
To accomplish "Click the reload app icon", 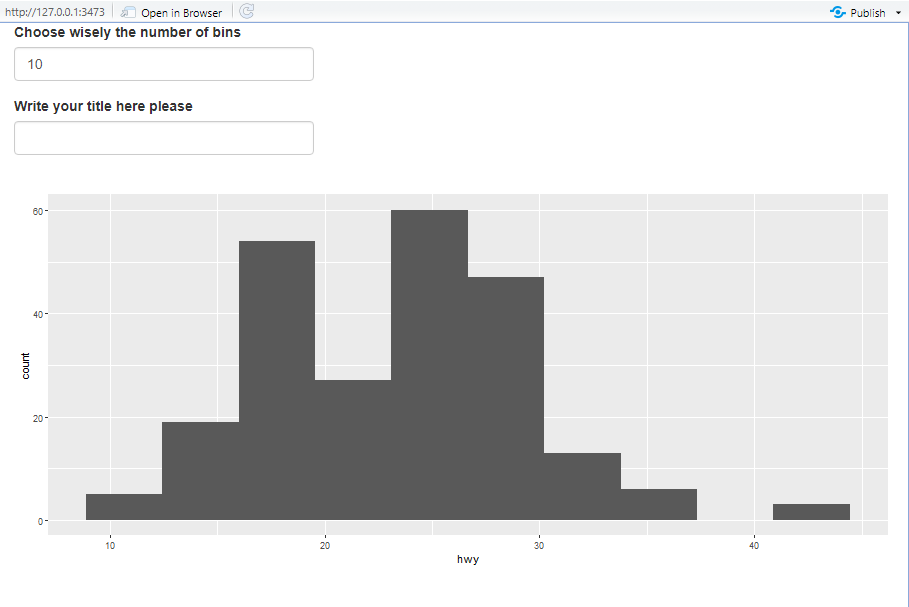I will (x=246, y=12).
